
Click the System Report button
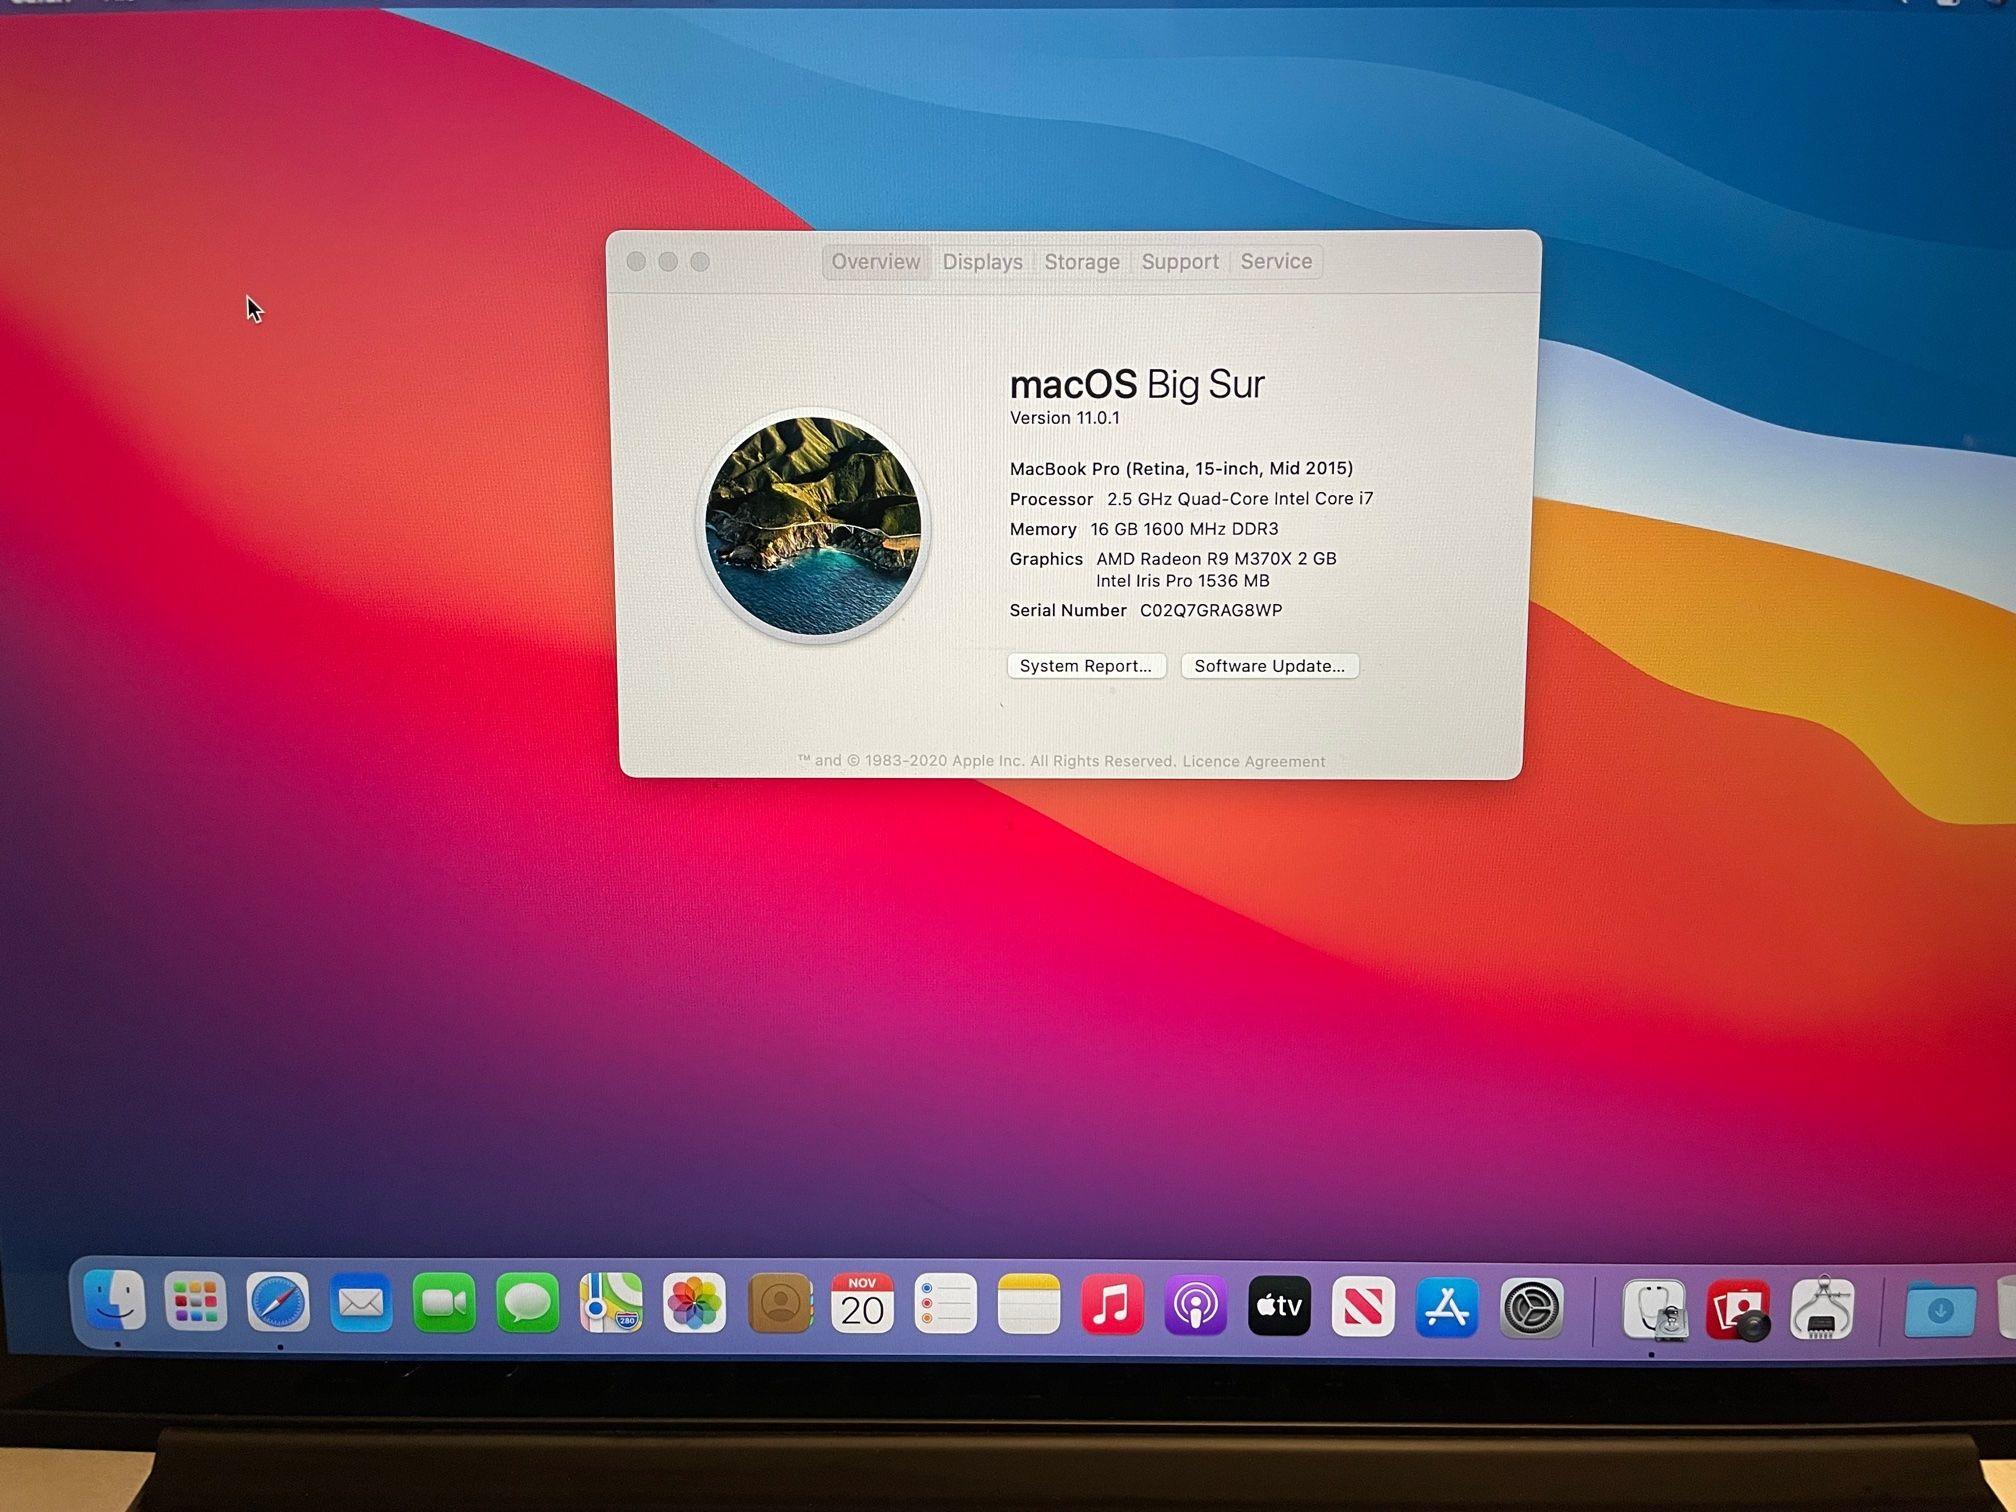[1086, 666]
